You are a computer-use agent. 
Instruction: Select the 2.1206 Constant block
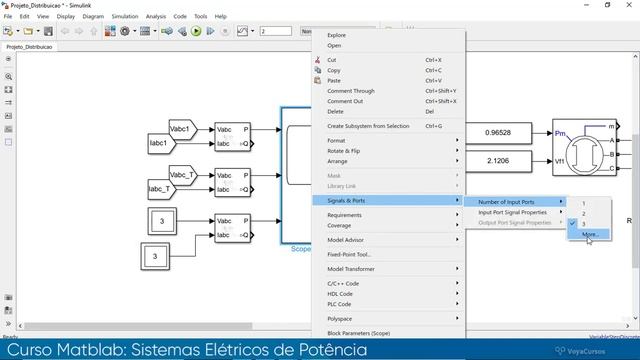pos(498,161)
